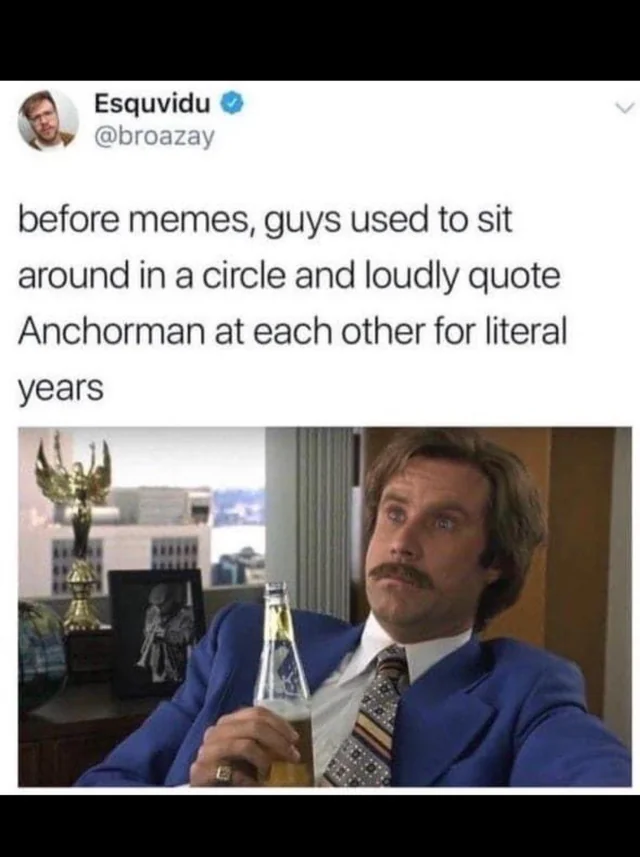
Task: Click the word "years" in the tweet
Action: 61,390
